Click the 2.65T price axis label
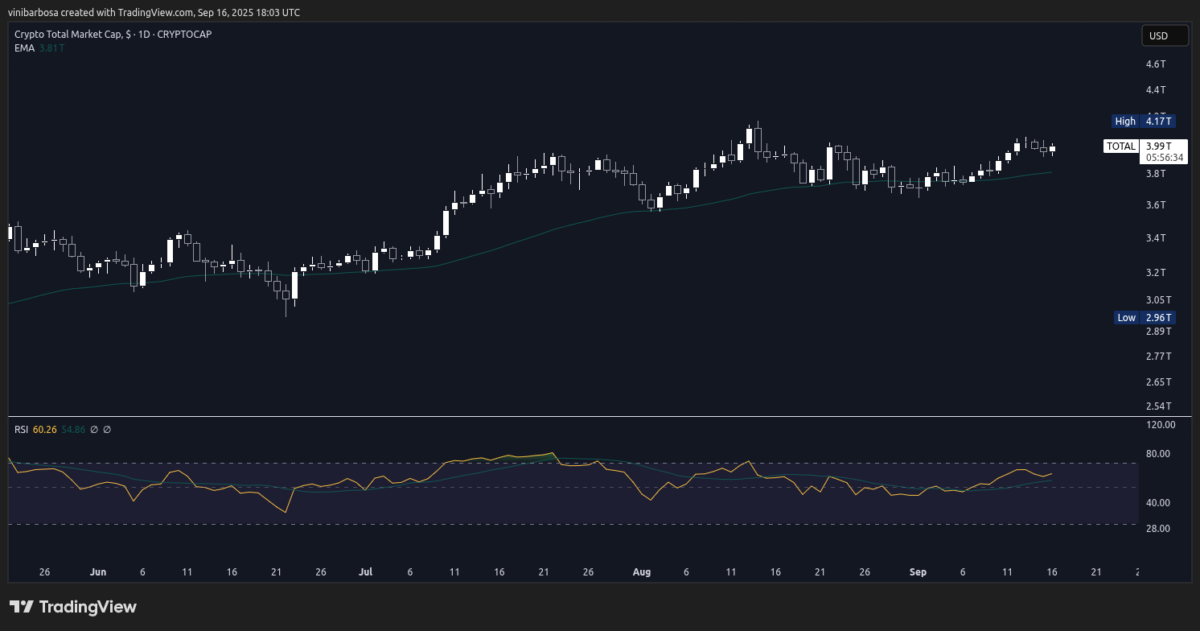The height and width of the screenshot is (631, 1200). click(1158, 382)
